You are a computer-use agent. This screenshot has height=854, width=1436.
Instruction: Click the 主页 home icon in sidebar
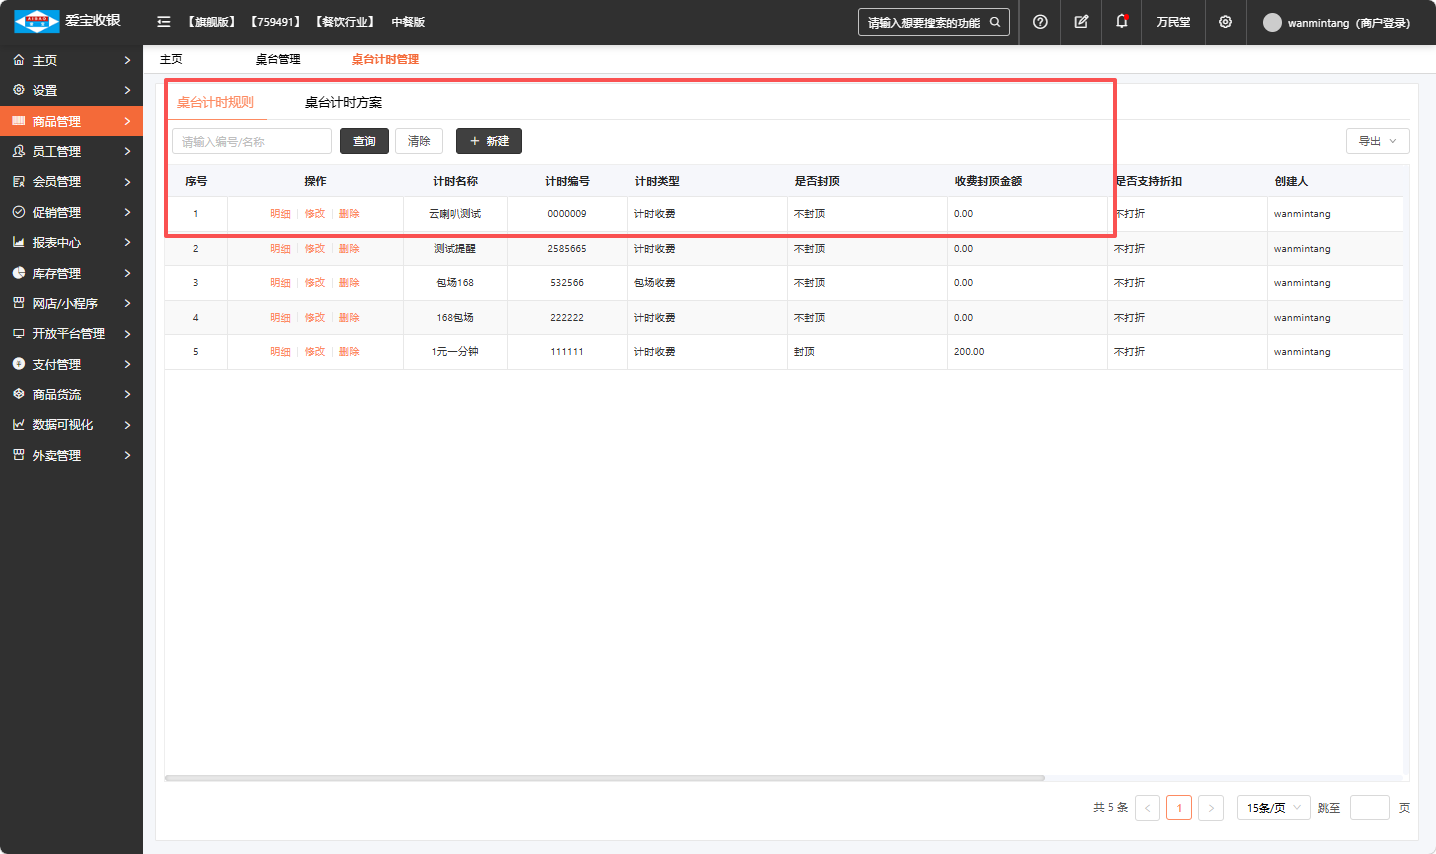pyautogui.click(x=18, y=60)
